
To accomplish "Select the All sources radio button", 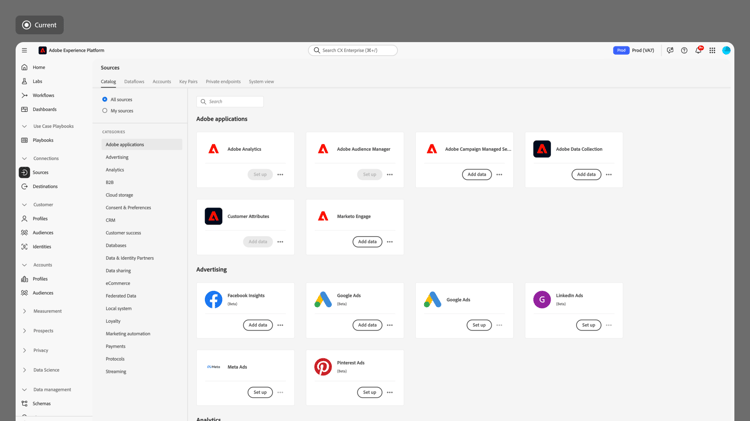I will (x=105, y=100).
